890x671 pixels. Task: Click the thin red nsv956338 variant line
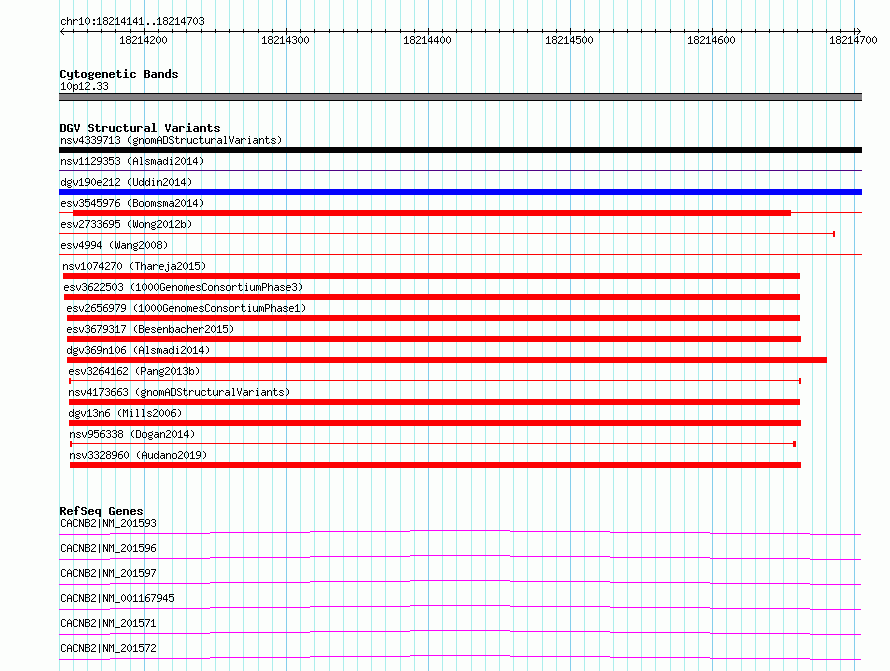tap(433, 444)
